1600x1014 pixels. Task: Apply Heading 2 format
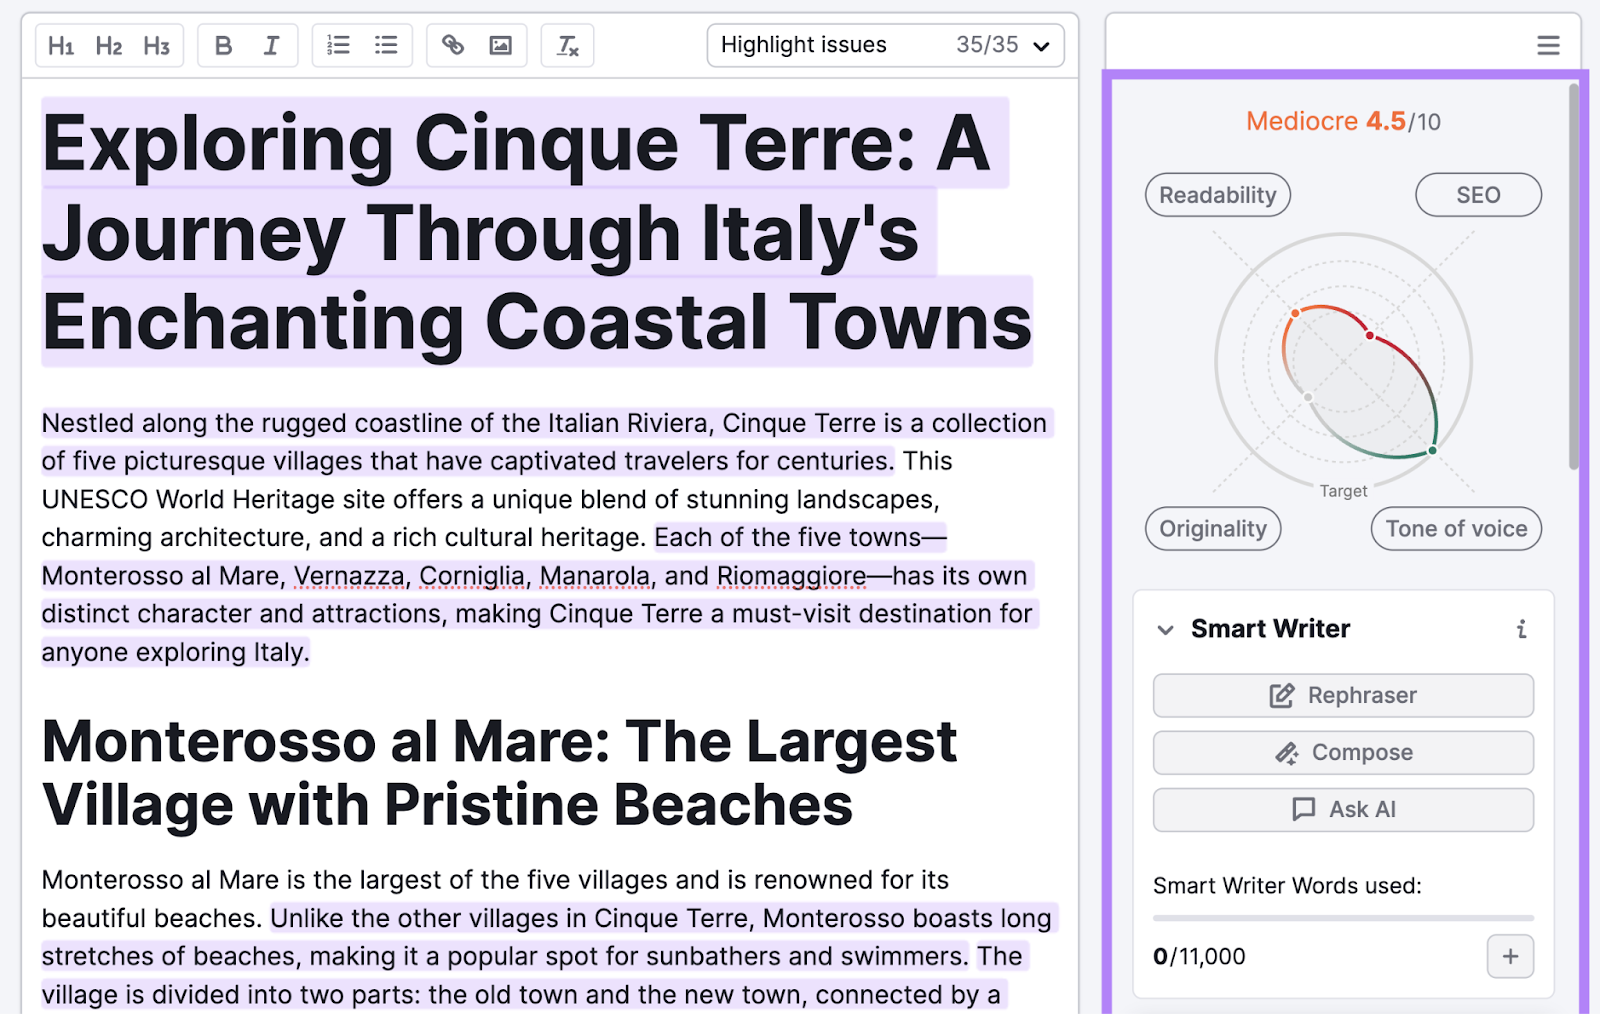109,46
